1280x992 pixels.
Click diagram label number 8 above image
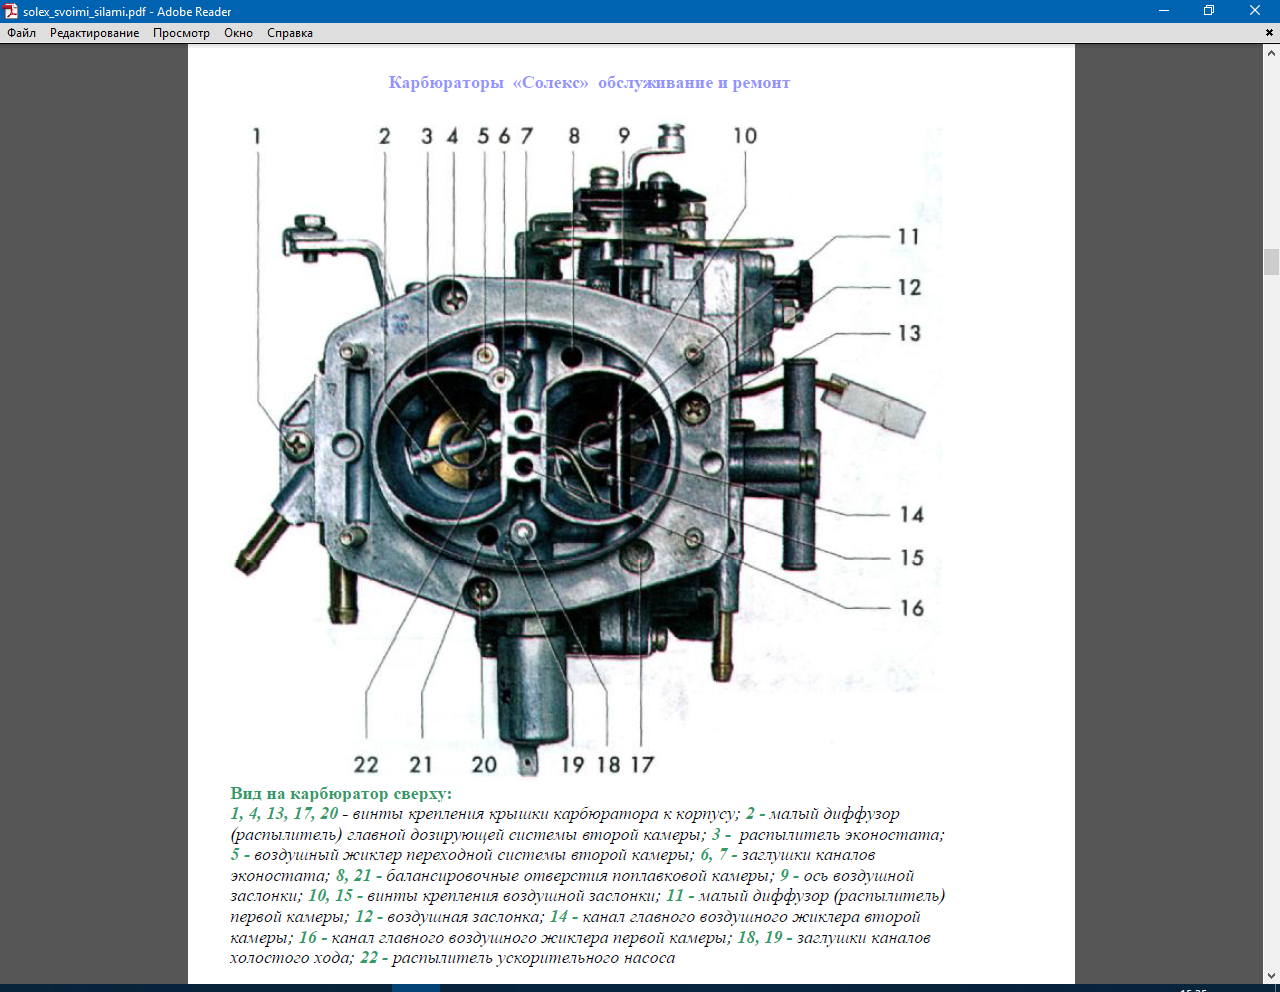574,136
